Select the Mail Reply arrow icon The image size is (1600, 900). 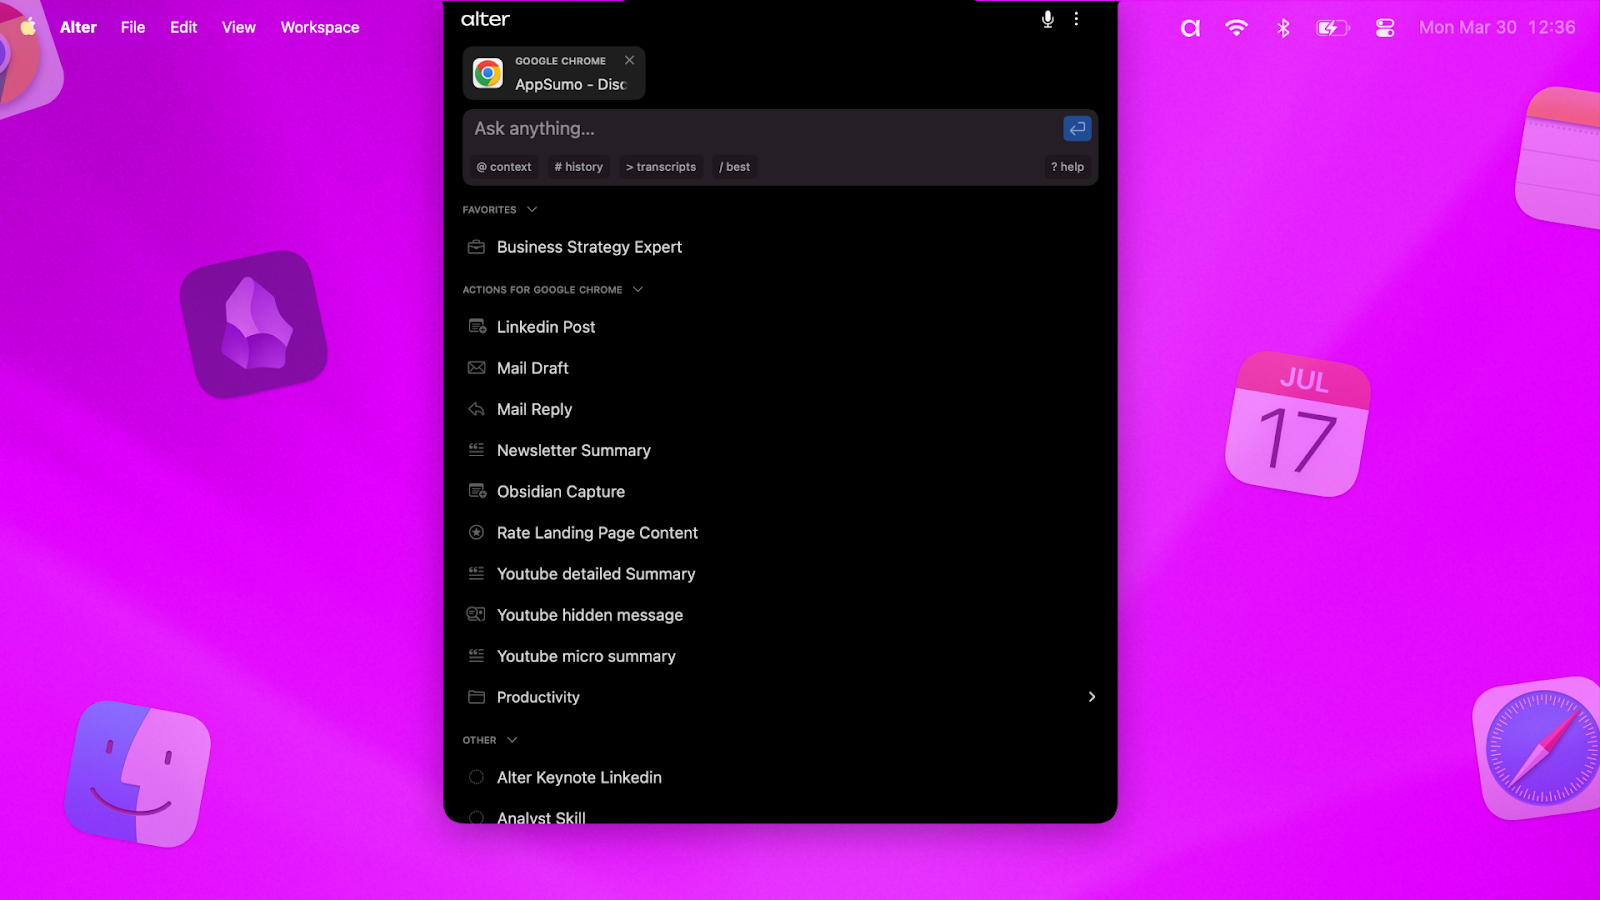coord(475,409)
